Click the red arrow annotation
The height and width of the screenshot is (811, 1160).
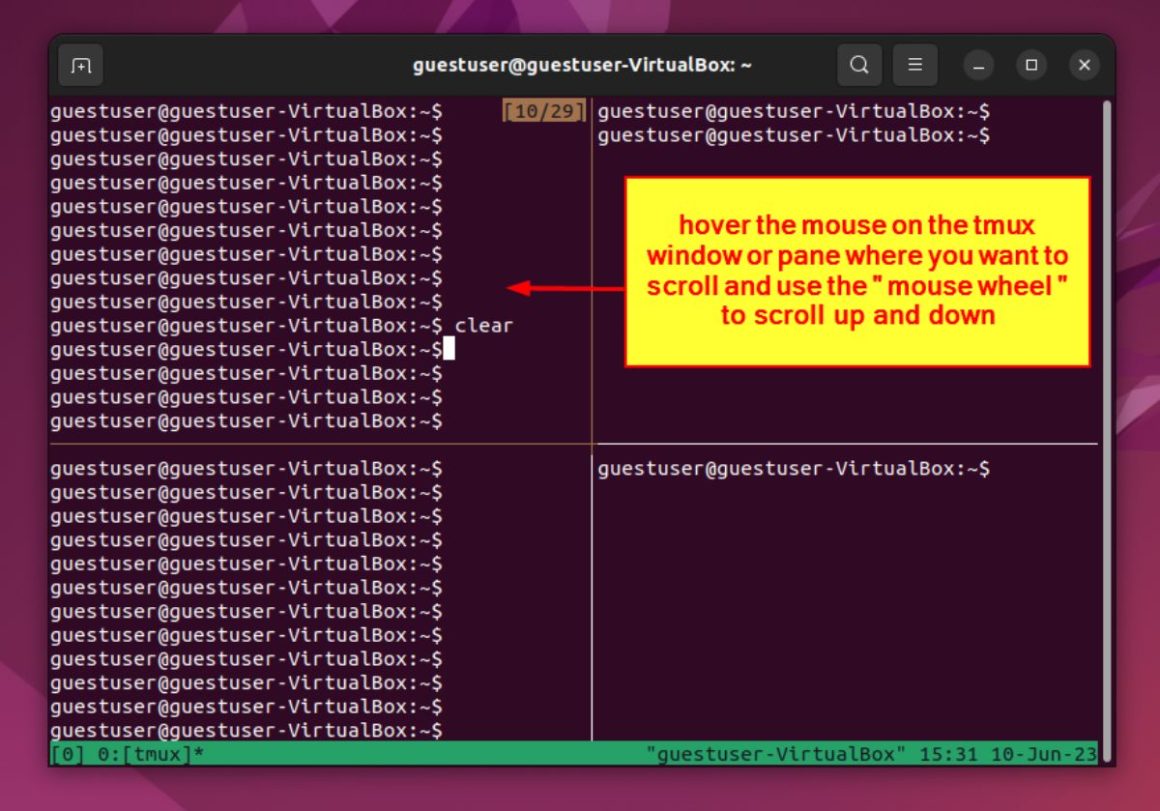(x=565, y=287)
